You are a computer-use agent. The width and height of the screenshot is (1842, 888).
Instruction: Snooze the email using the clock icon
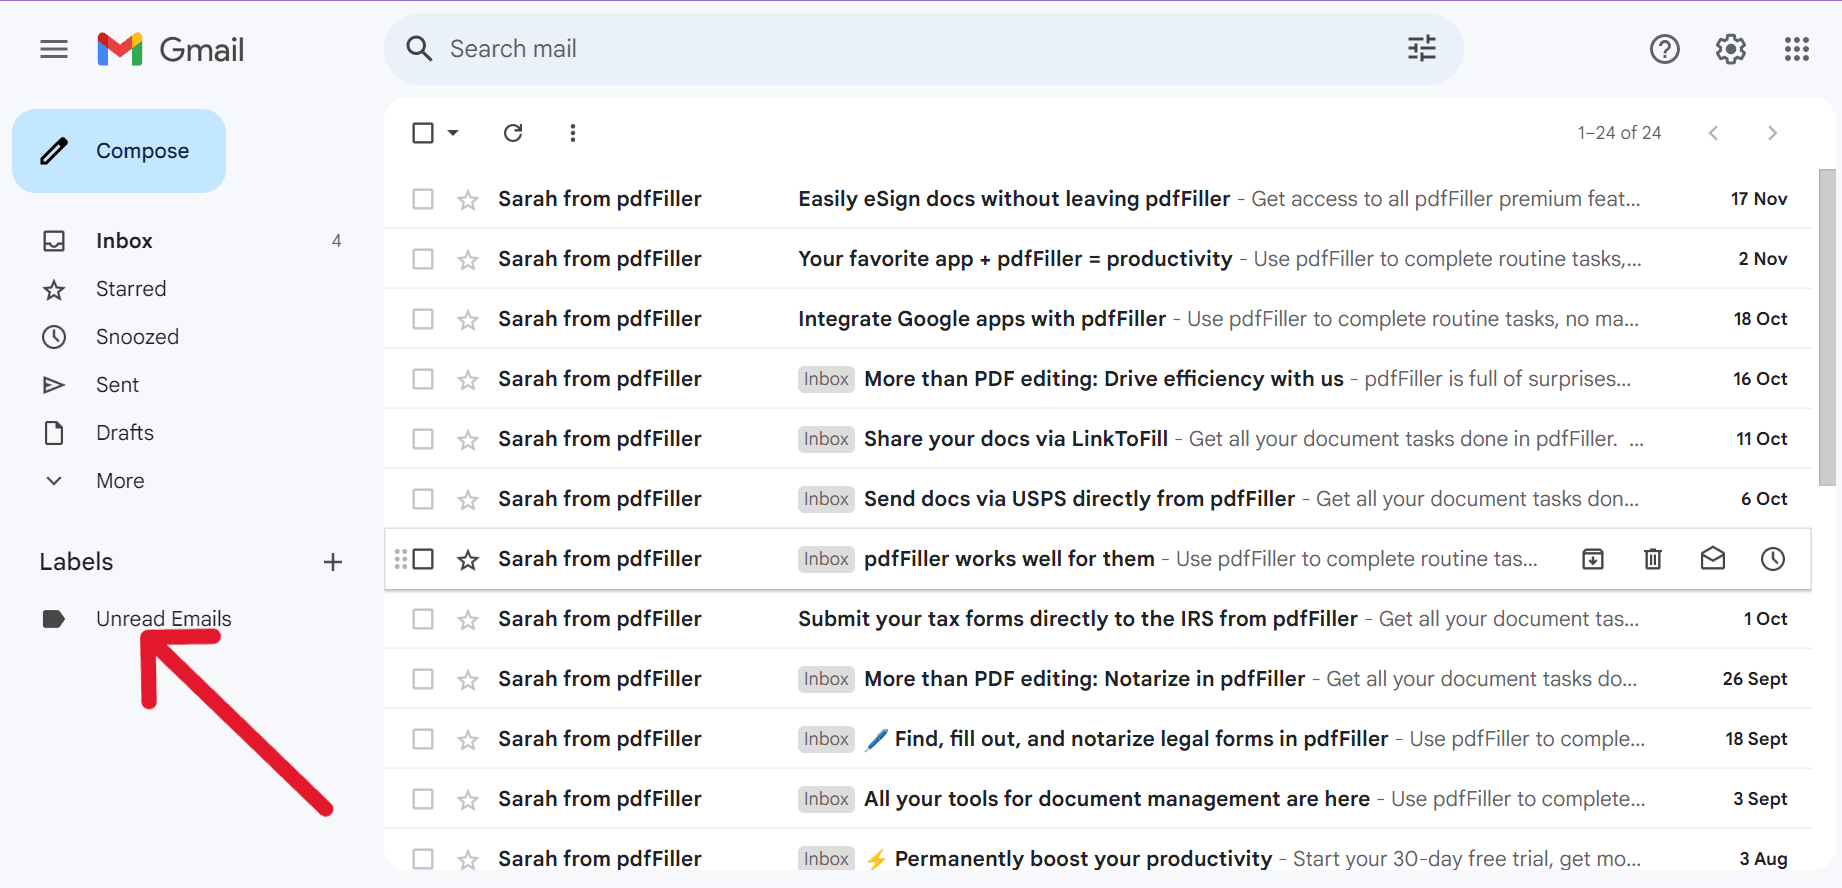coord(1772,559)
